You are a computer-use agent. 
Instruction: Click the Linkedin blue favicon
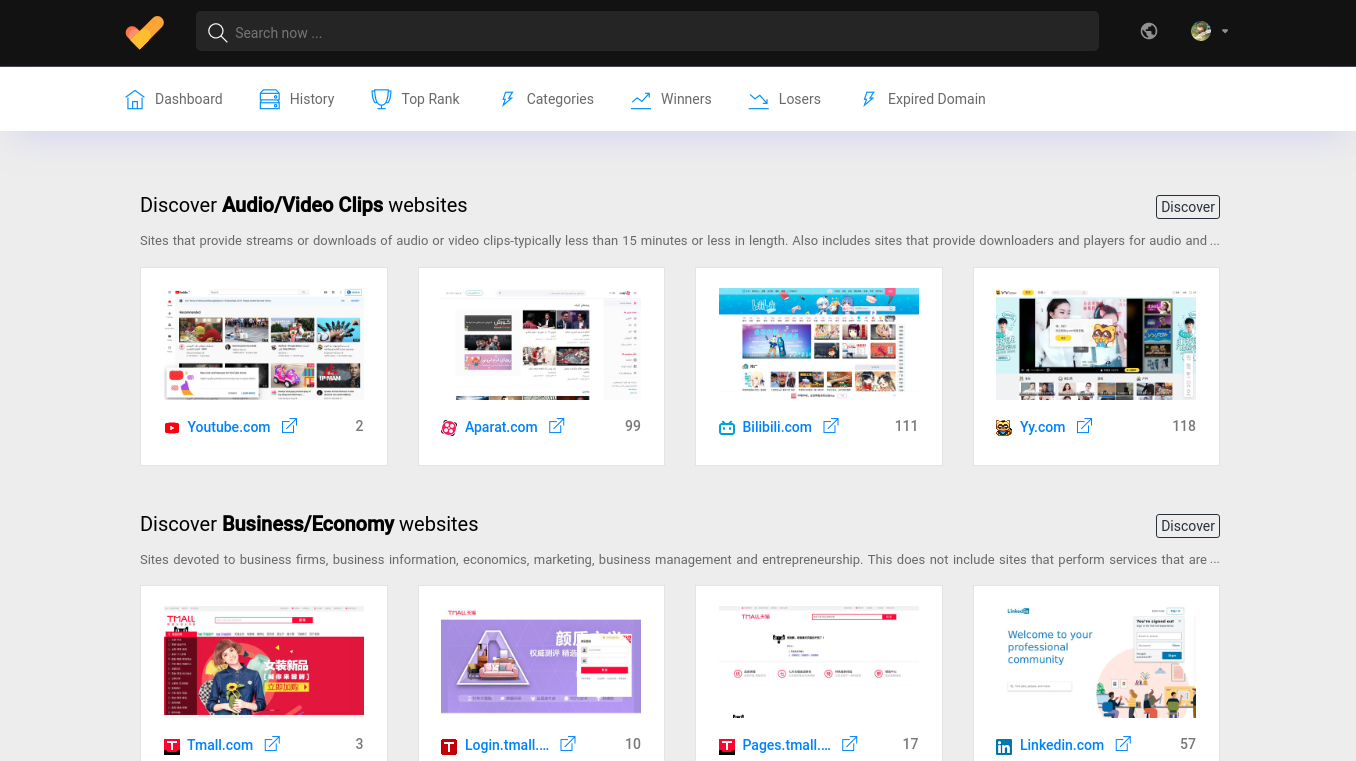pos(1004,747)
